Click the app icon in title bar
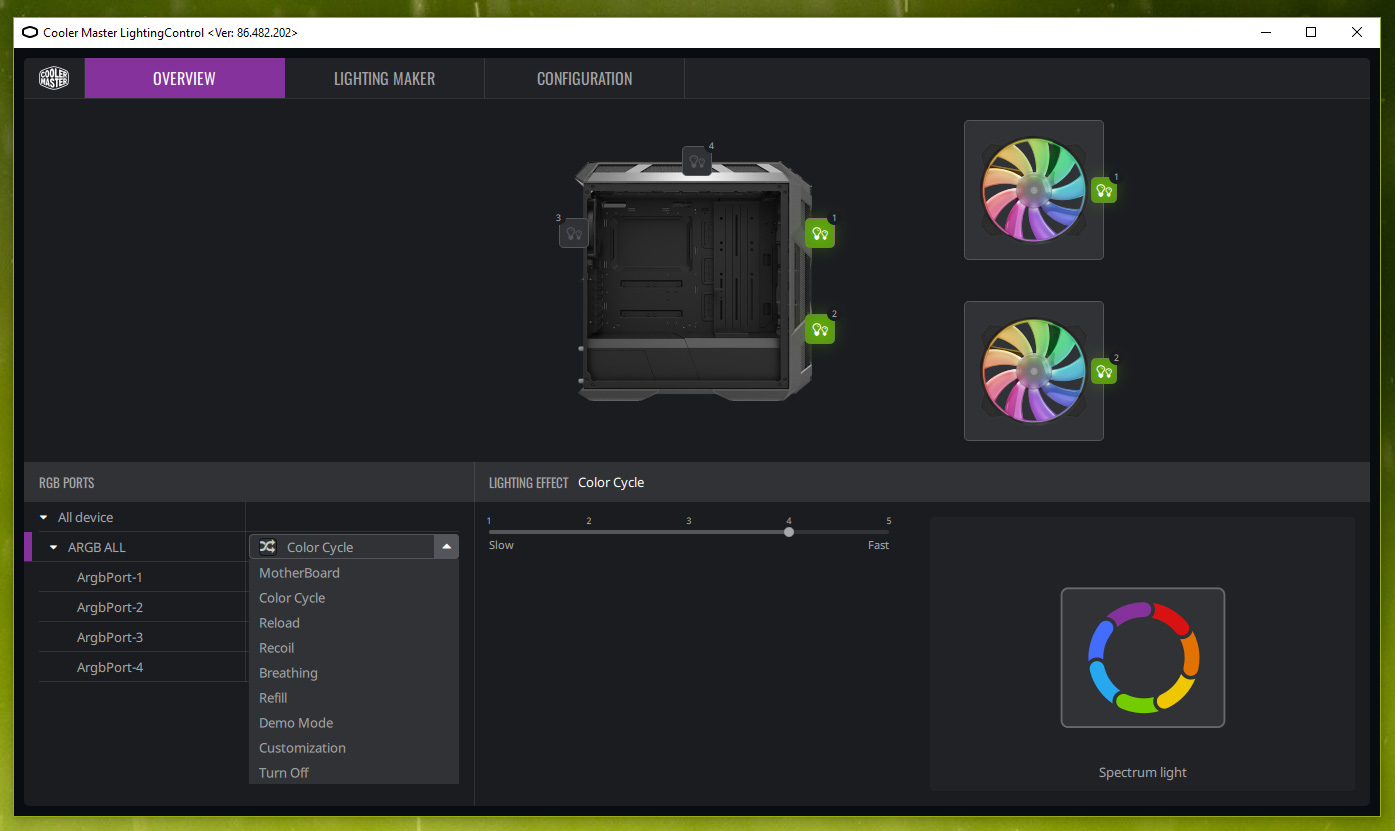 (29, 32)
